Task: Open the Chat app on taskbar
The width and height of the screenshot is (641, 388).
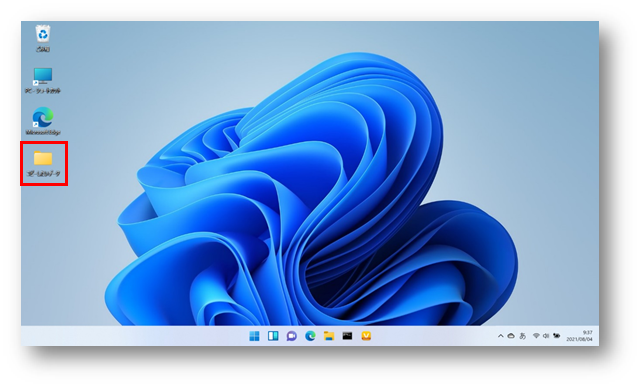Action: click(291, 336)
